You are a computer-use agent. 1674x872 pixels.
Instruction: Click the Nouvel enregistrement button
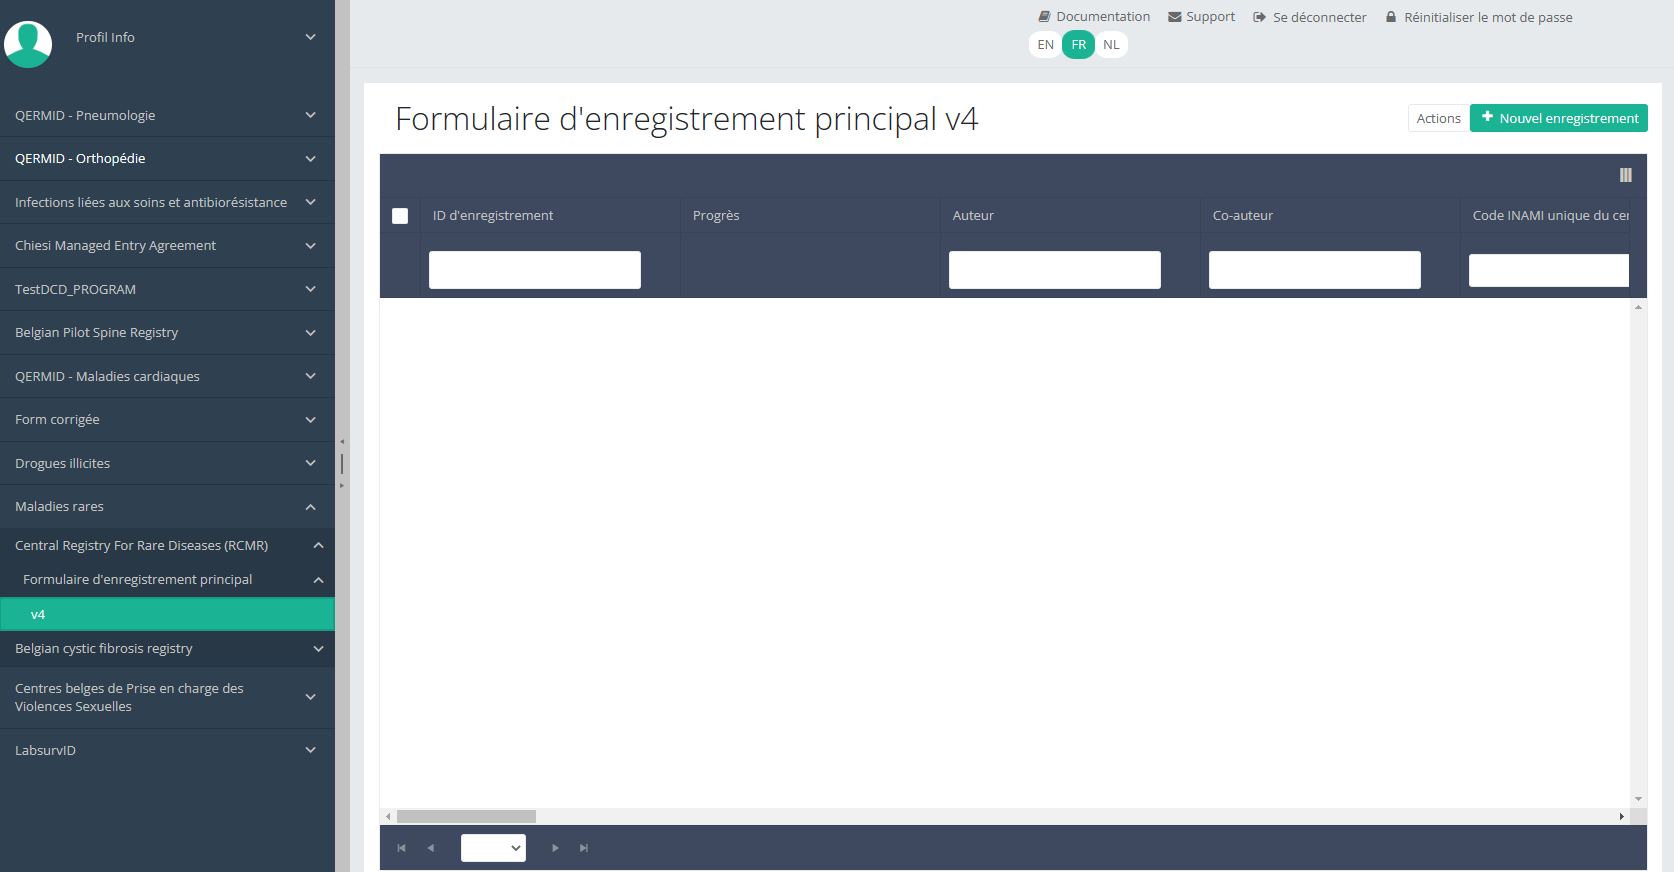click(x=1558, y=118)
